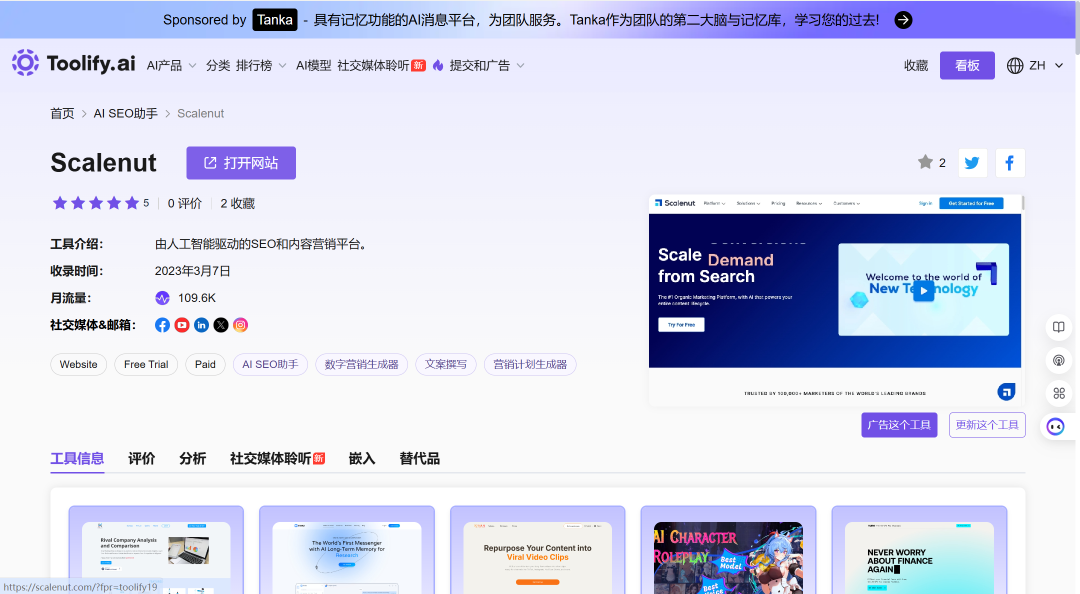Click the 更新这个工具 button
The height and width of the screenshot is (594, 1080).
pyautogui.click(x=987, y=425)
